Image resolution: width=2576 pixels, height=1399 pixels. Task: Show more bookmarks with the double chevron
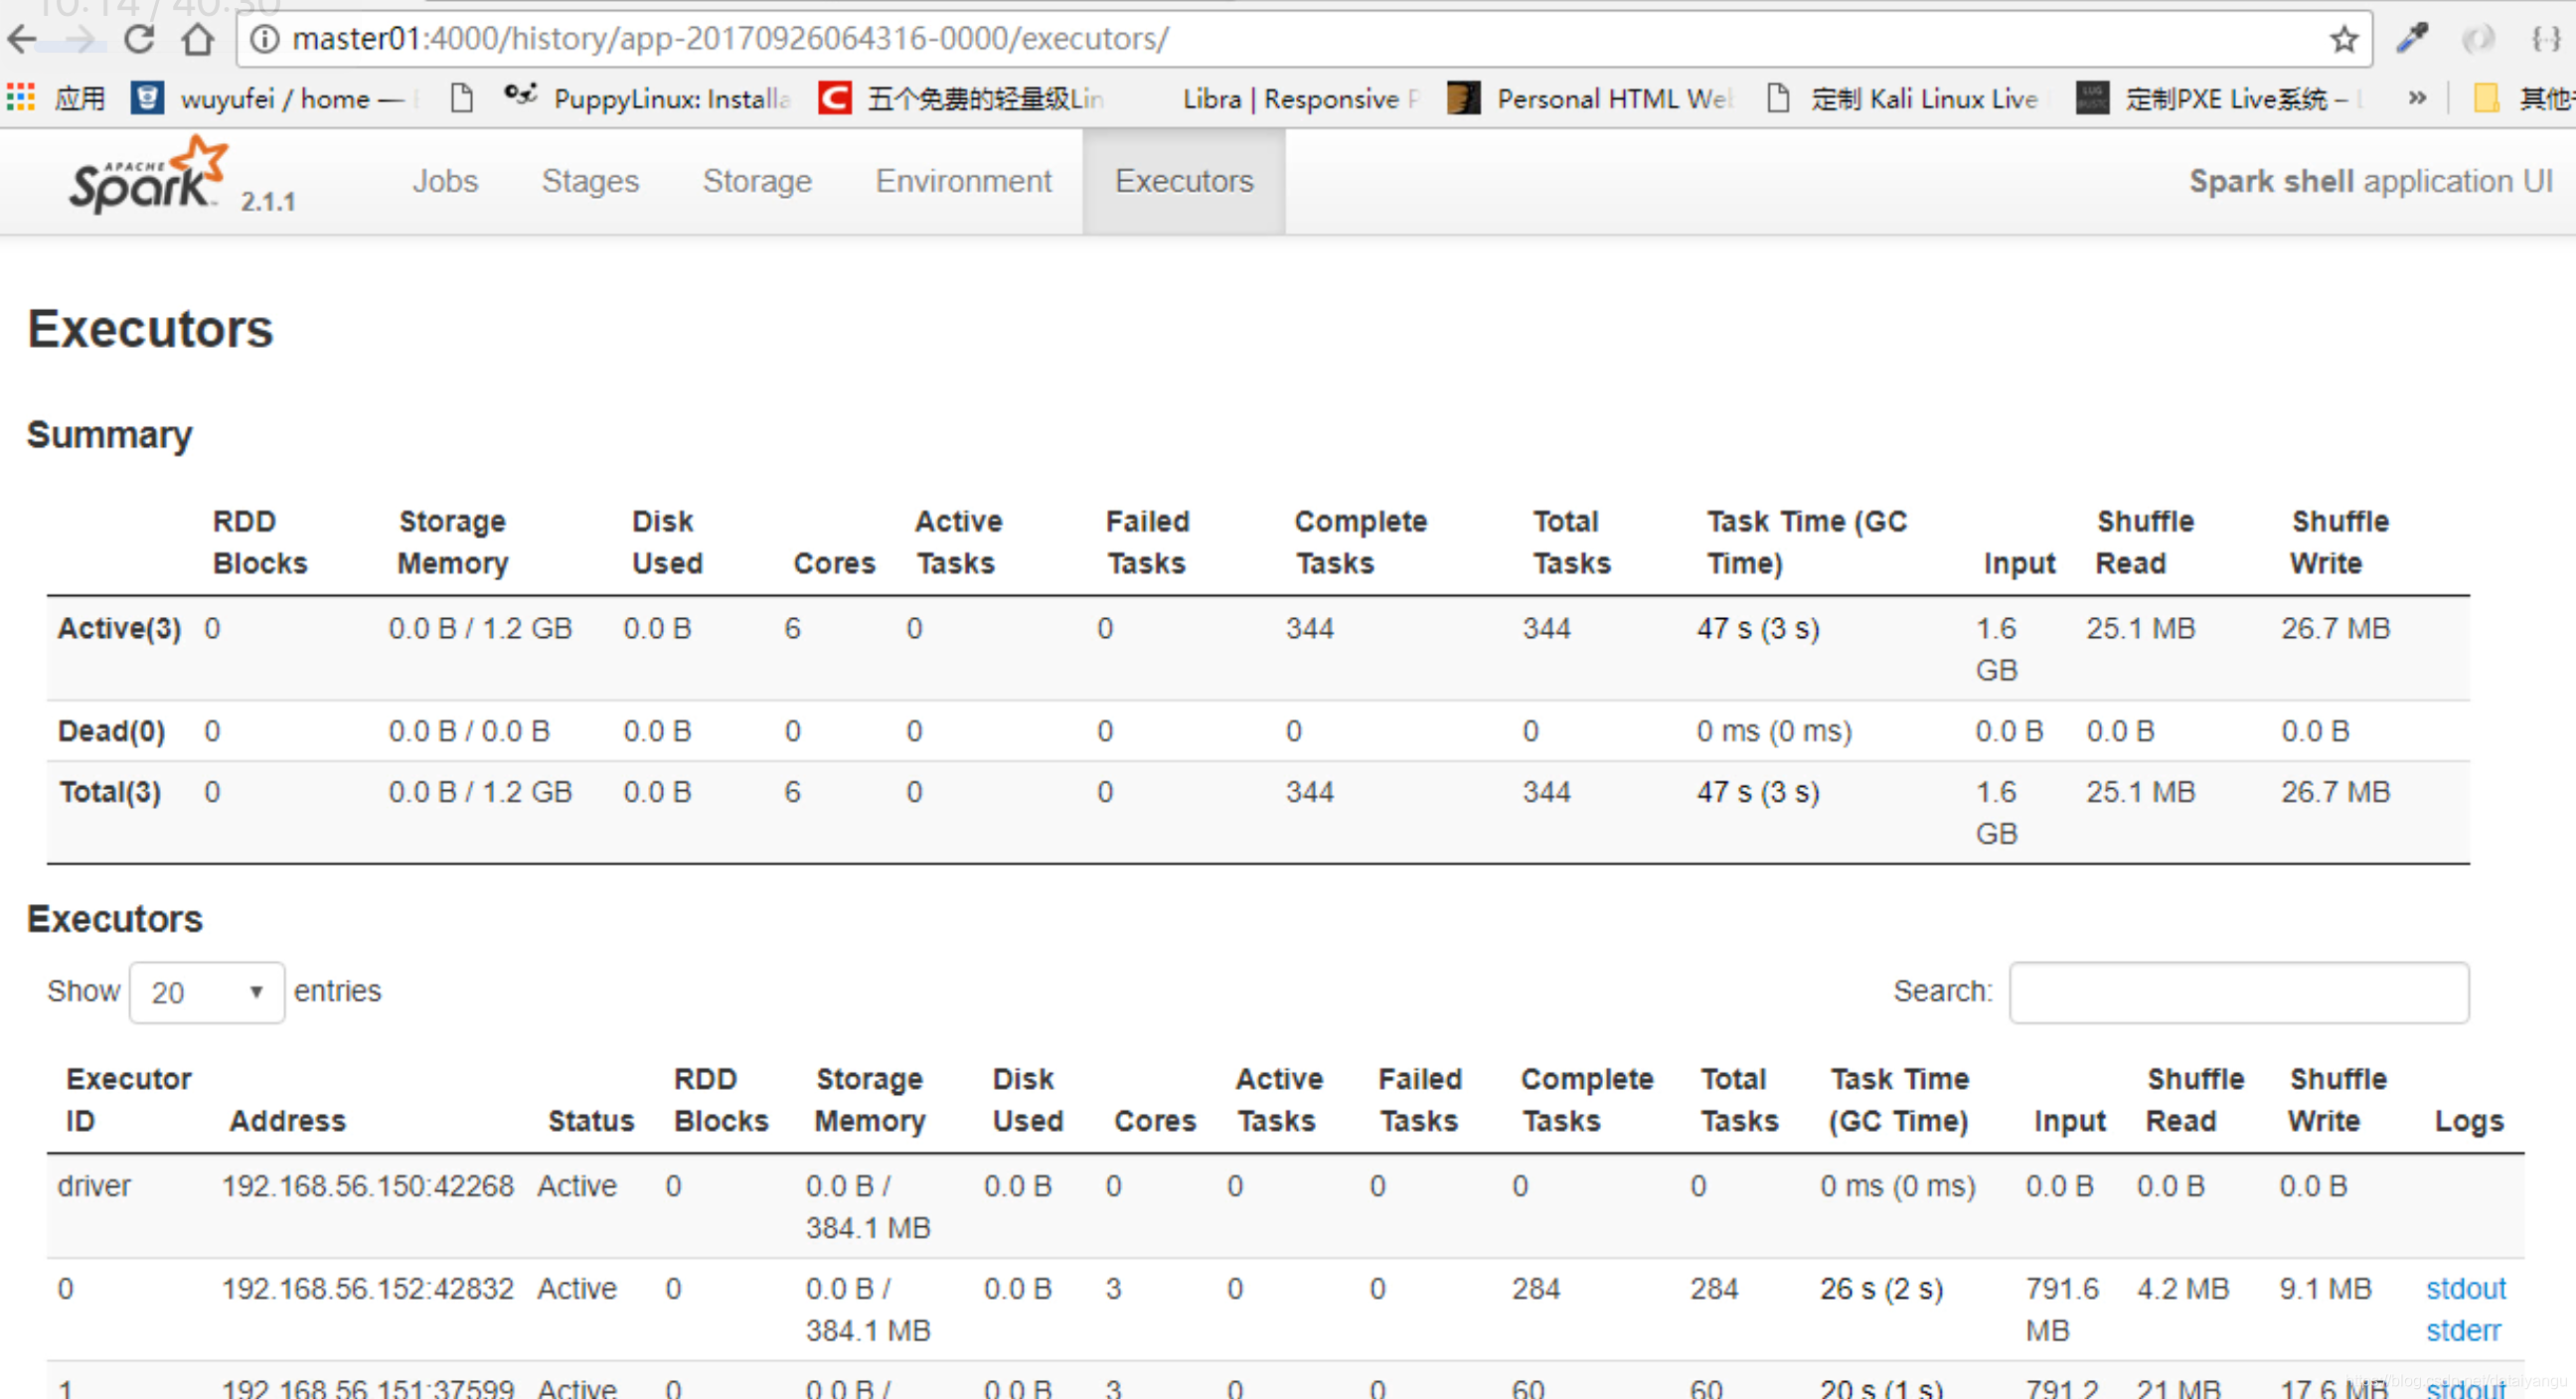(2417, 98)
